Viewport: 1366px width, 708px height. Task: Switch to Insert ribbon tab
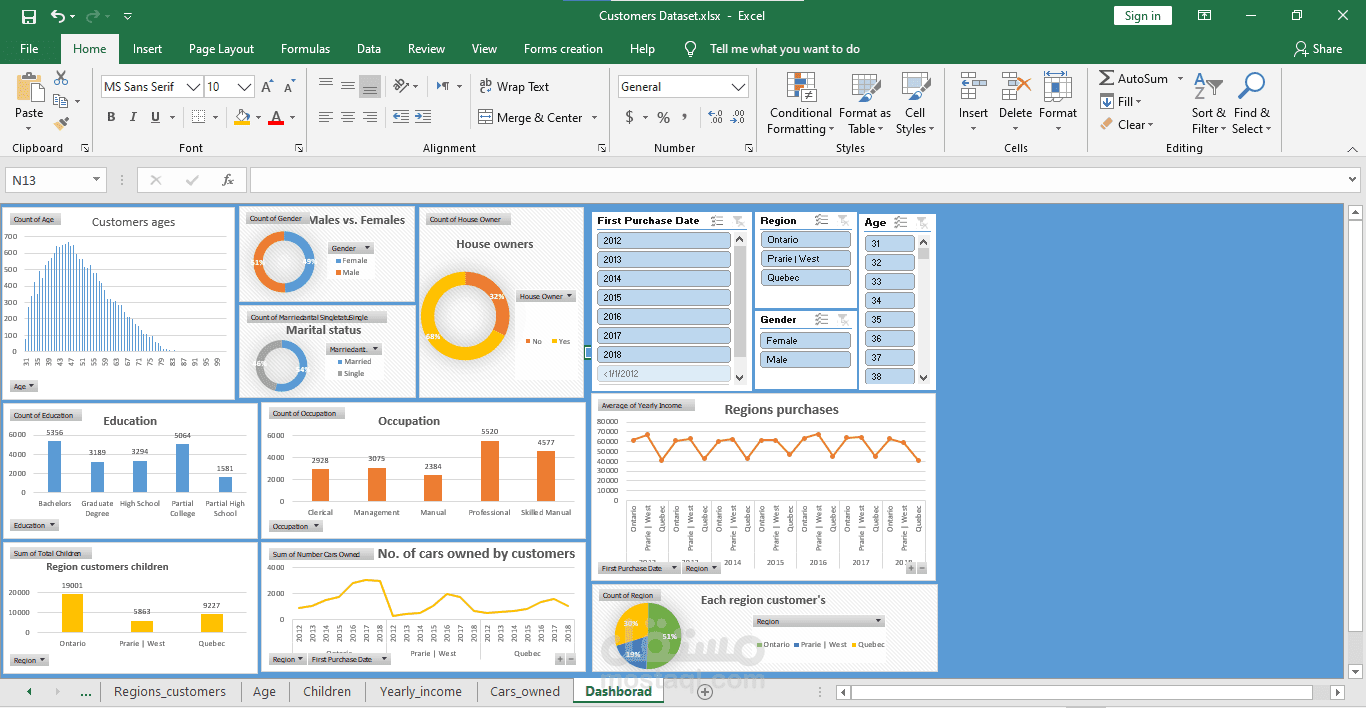pyautogui.click(x=147, y=49)
